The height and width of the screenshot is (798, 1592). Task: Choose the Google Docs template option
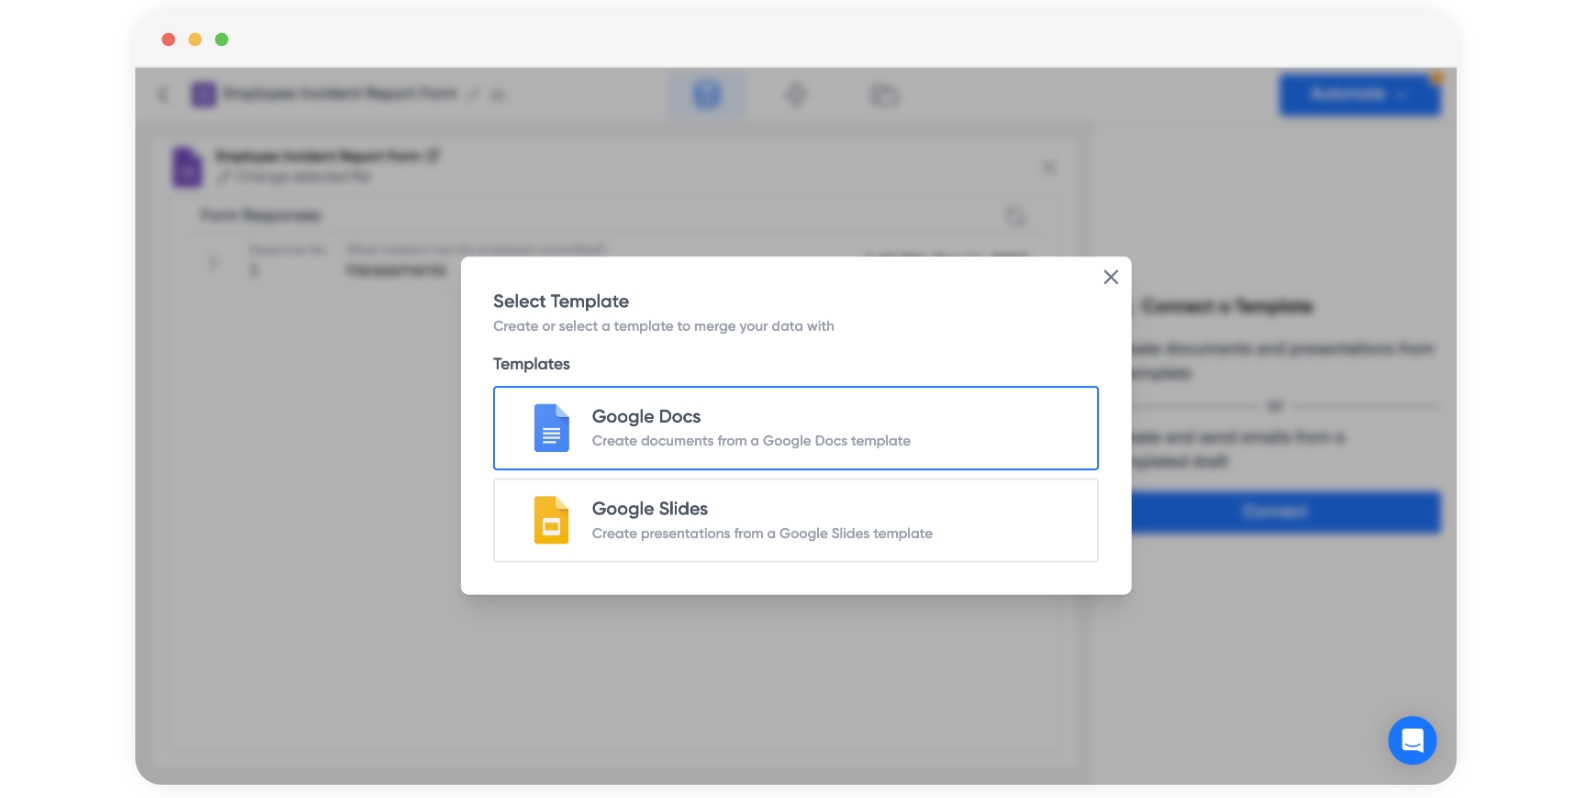pos(795,428)
